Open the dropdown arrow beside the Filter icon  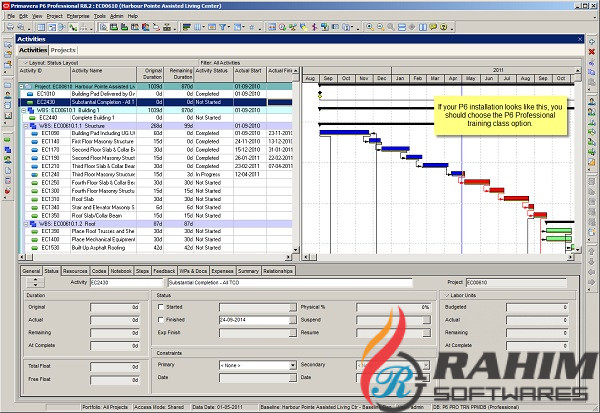click(x=229, y=27)
